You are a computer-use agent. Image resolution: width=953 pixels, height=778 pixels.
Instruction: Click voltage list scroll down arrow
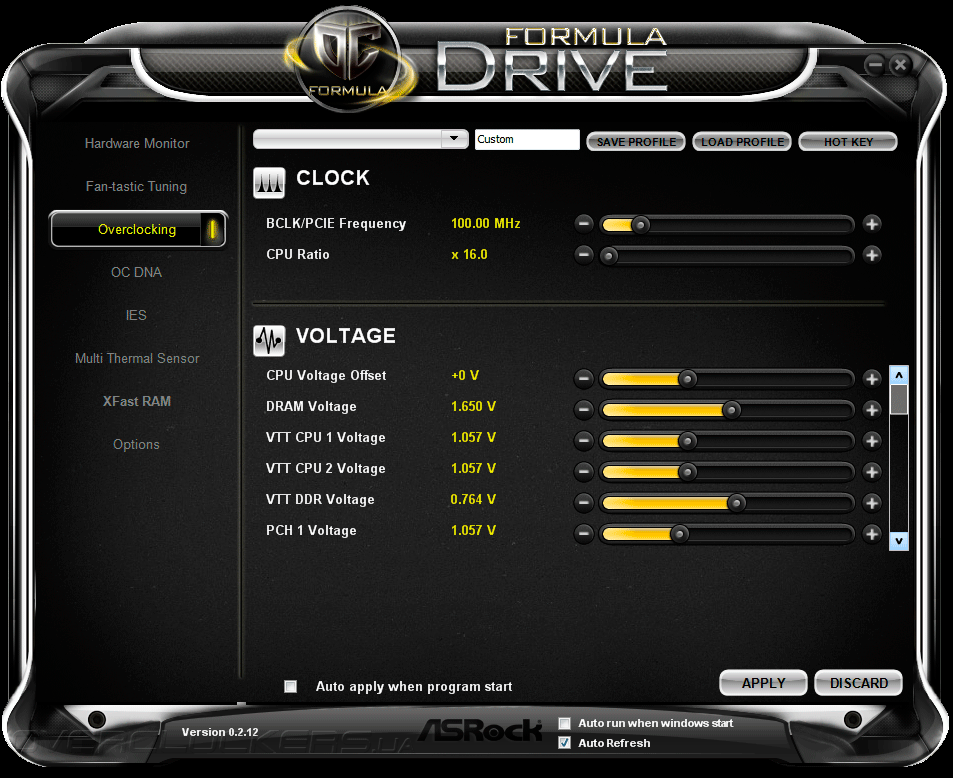[x=899, y=541]
